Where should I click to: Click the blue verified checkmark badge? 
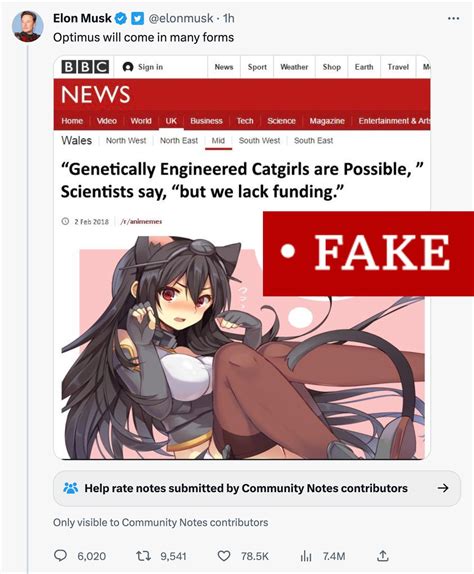[x=121, y=18]
